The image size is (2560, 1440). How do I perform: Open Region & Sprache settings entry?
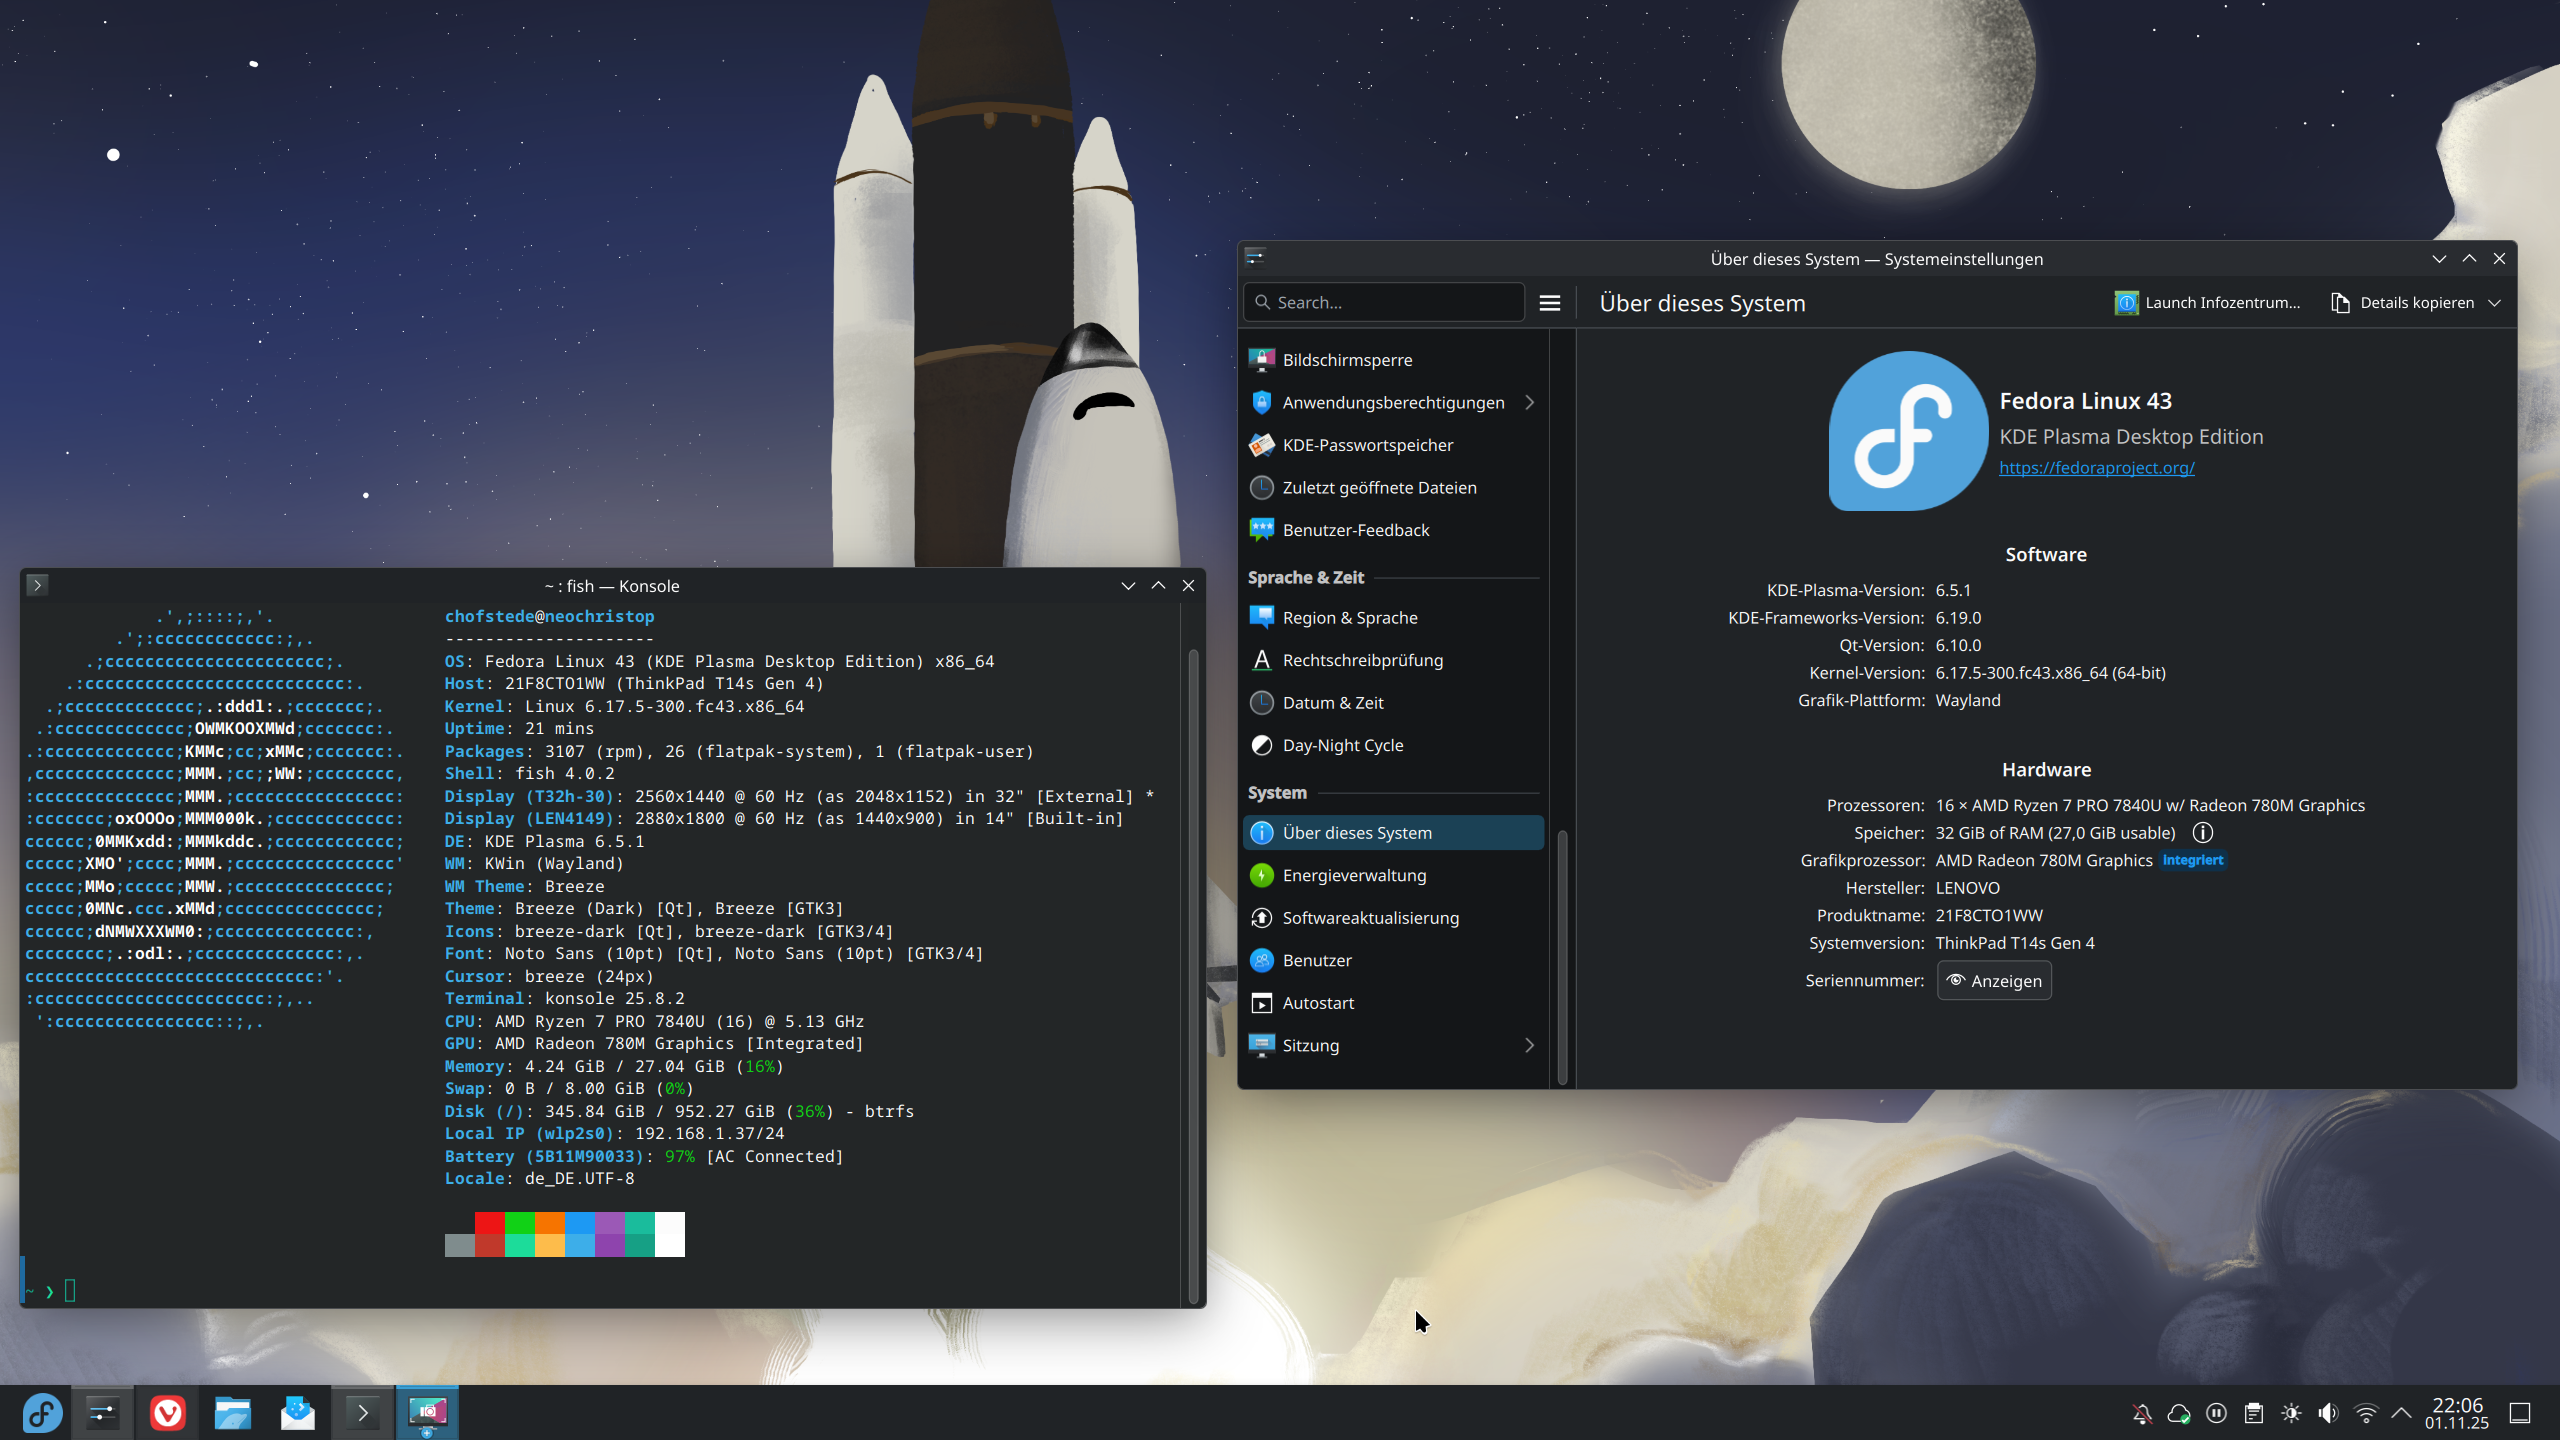tap(1349, 617)
